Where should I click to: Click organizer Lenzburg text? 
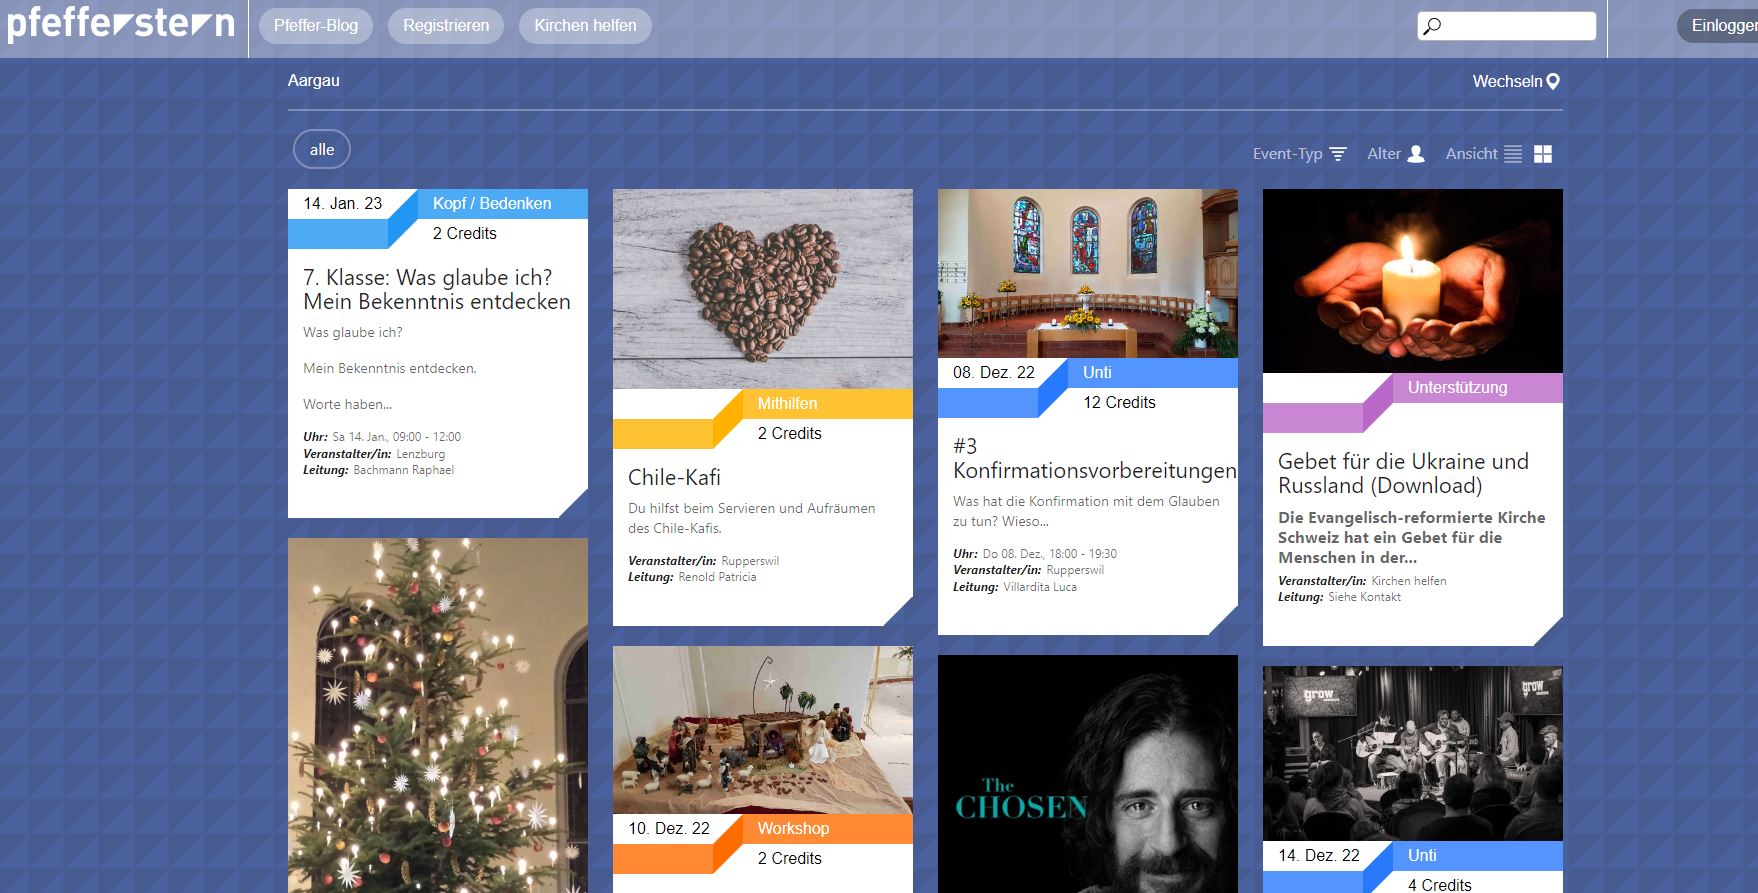click(x=420, y=454)
